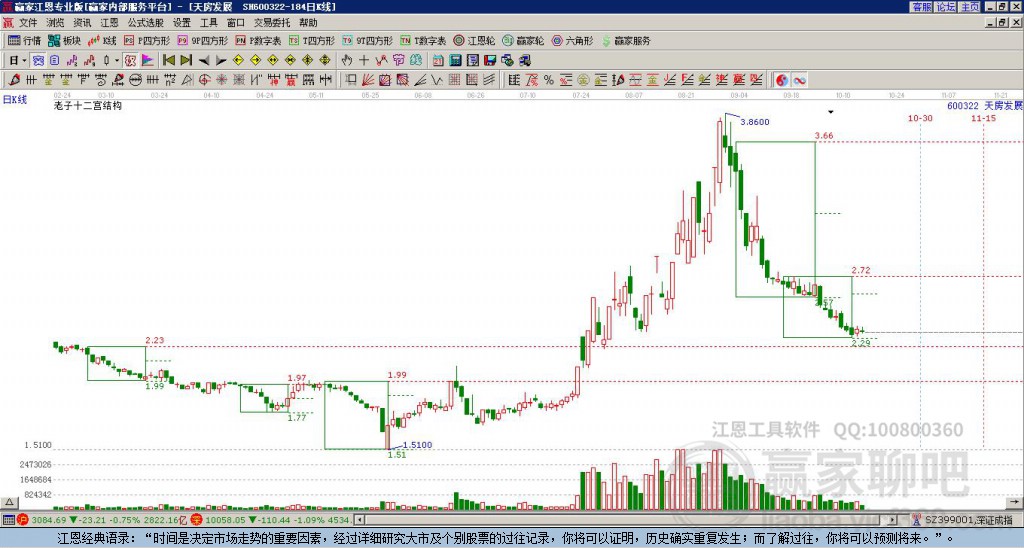The image size is (1024, 548).
Task: Jump to first bar icon
Action: click(x=168, y=61)
